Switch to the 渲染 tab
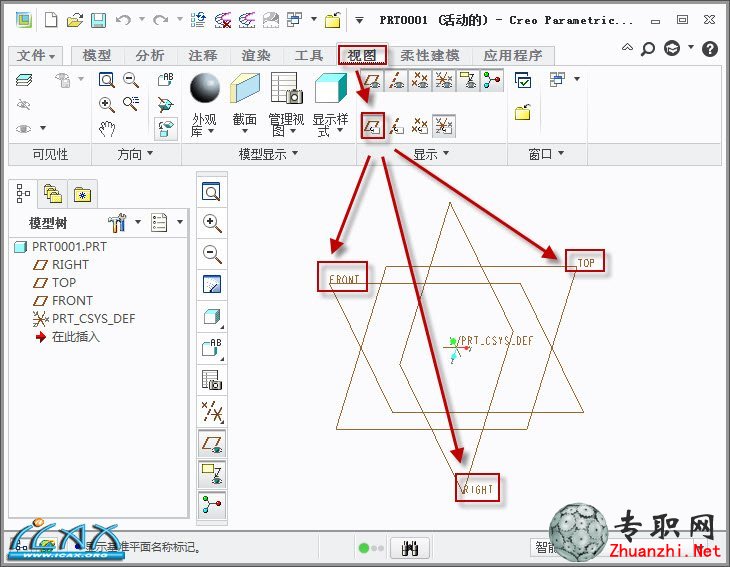Screen dimensions: 730x567 (256, 55)
